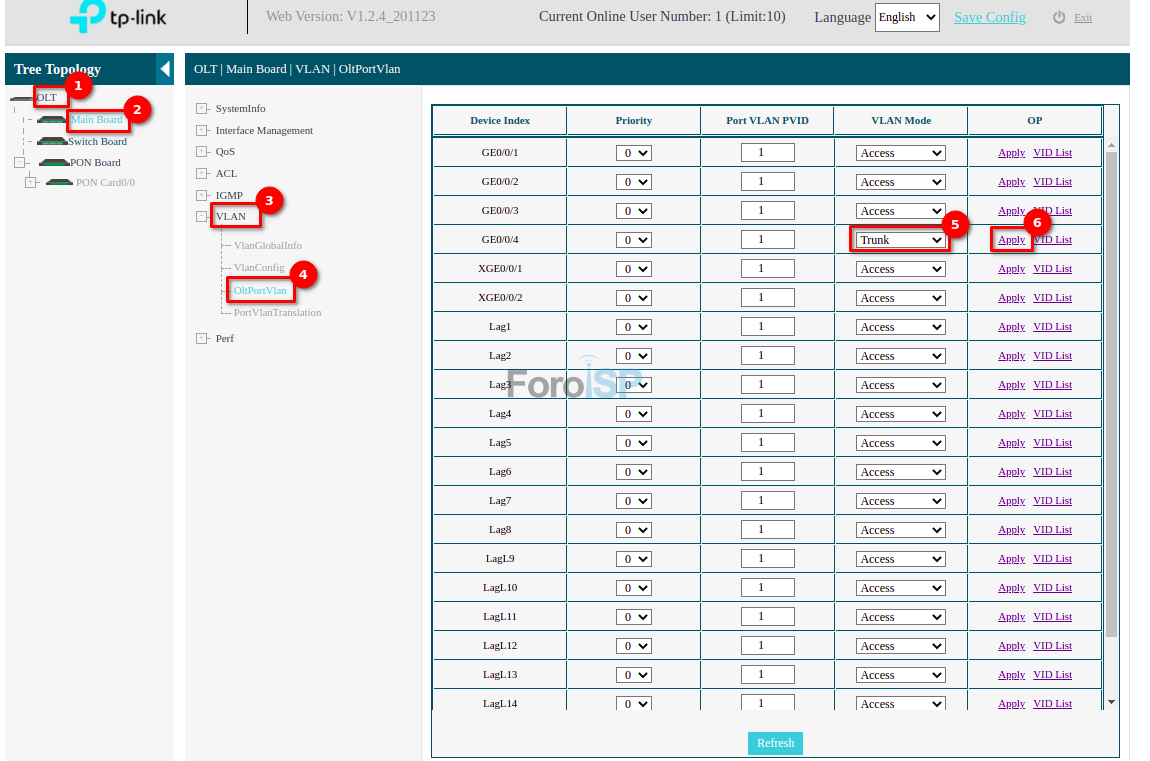This screenshot has width=1150, height=761.
Task: Expand the SystemInfo tree node
Action: tap(202, 109)
